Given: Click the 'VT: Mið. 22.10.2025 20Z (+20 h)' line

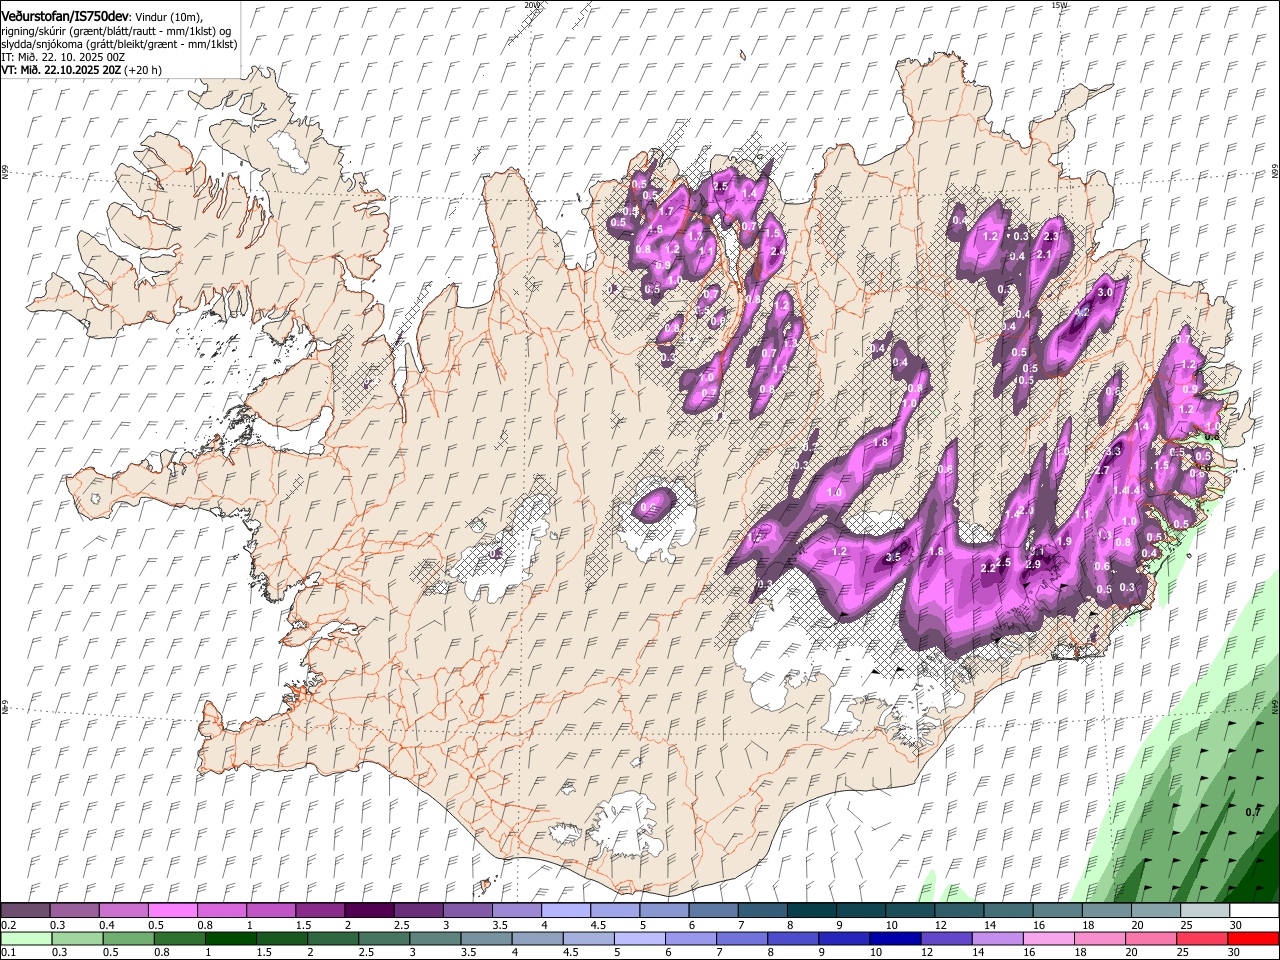Looking at the screenshot, I should click(81, 70).
